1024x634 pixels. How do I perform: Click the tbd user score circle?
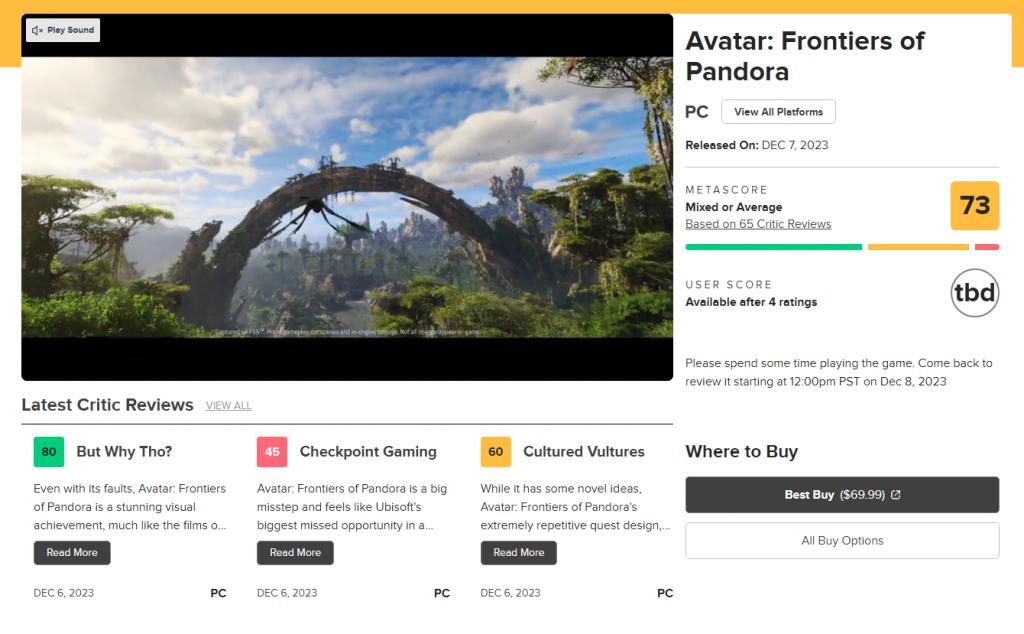click(974, 293)
